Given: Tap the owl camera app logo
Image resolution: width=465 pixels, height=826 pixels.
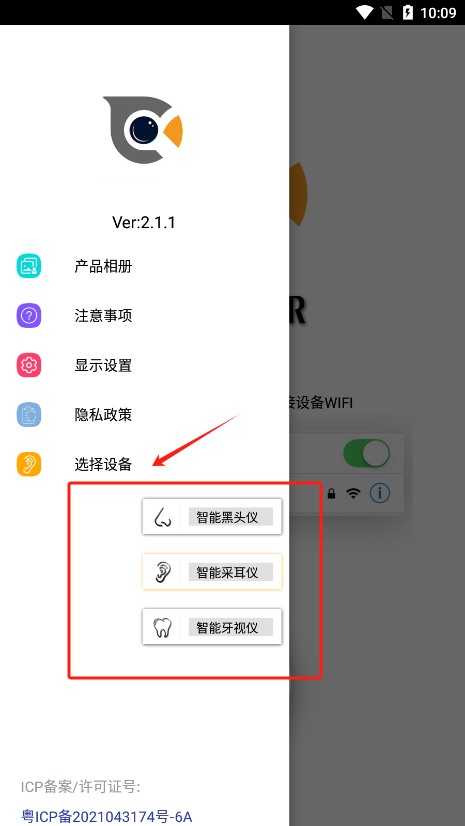Looking at the screenshot, I should pos(143,130).
